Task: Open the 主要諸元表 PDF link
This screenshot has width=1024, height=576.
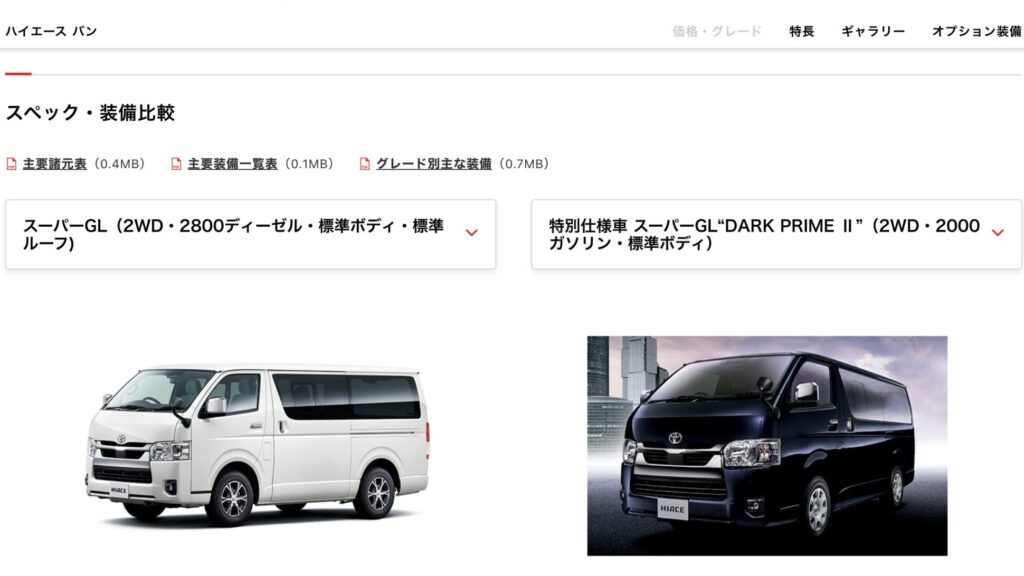Action: tap(55, 164)
